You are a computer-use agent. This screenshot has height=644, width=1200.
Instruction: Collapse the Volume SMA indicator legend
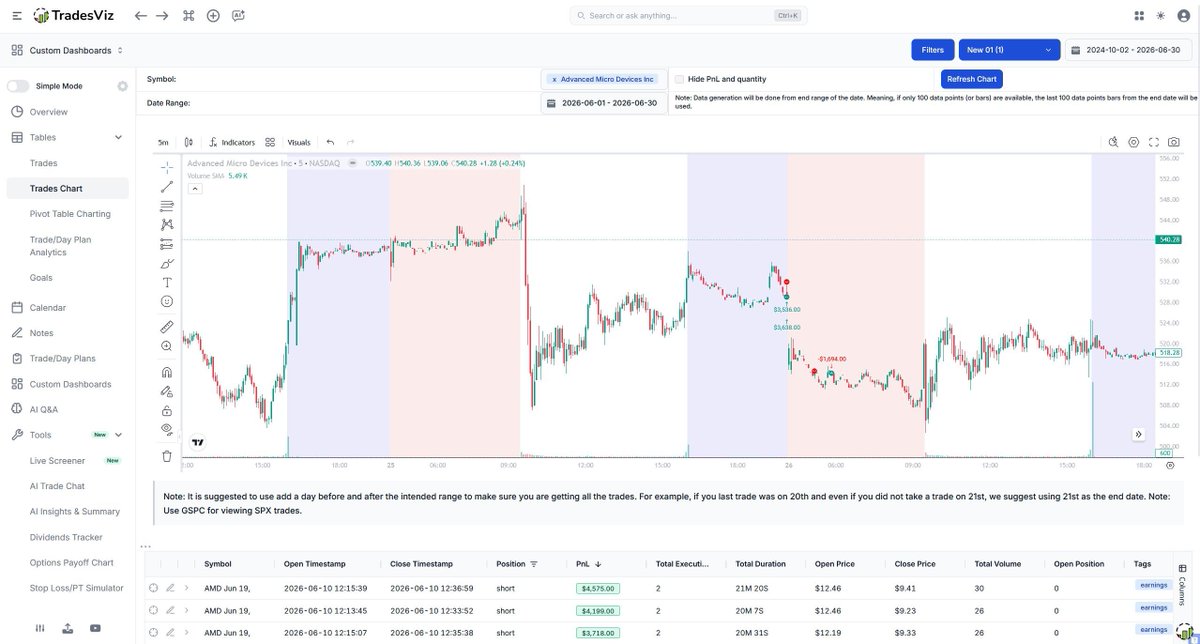(x=194, y=187)
